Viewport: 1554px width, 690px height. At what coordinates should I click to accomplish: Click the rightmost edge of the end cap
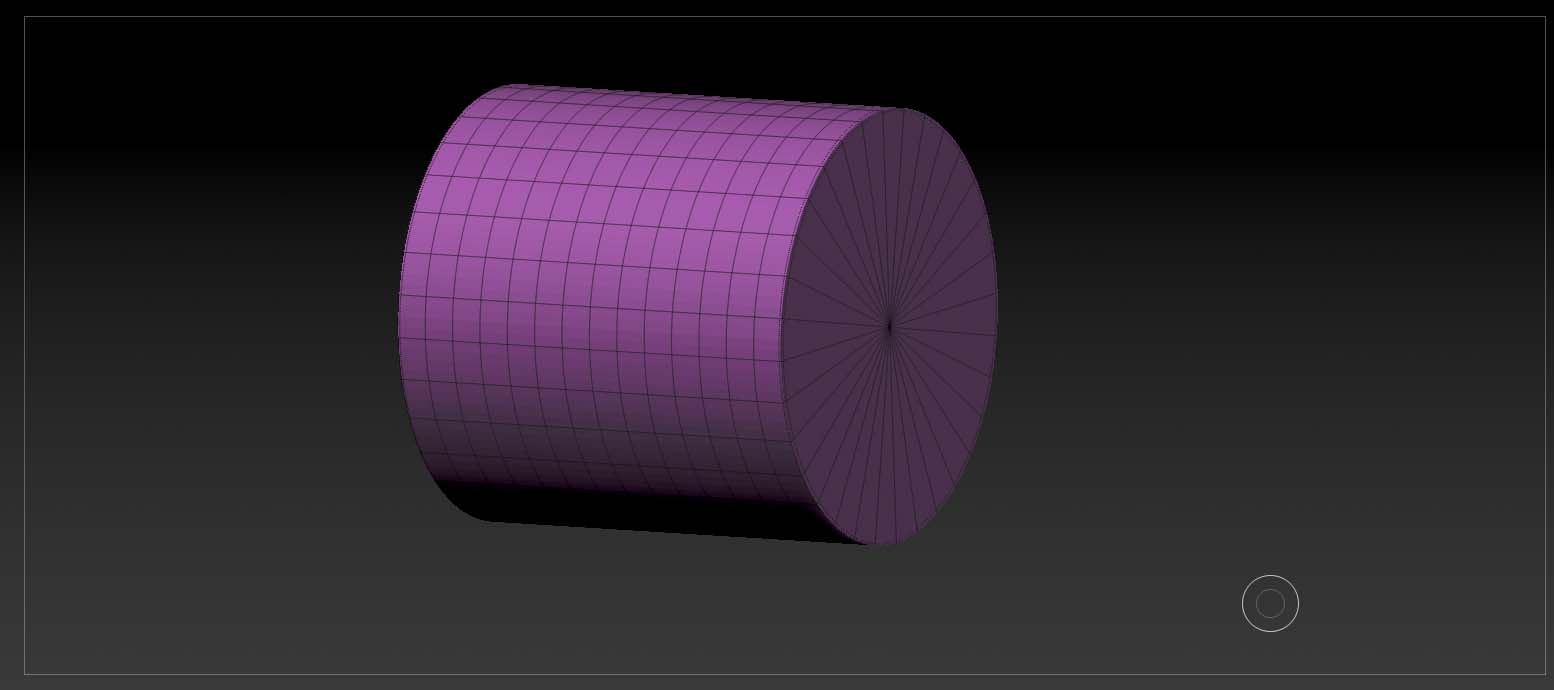996,318
